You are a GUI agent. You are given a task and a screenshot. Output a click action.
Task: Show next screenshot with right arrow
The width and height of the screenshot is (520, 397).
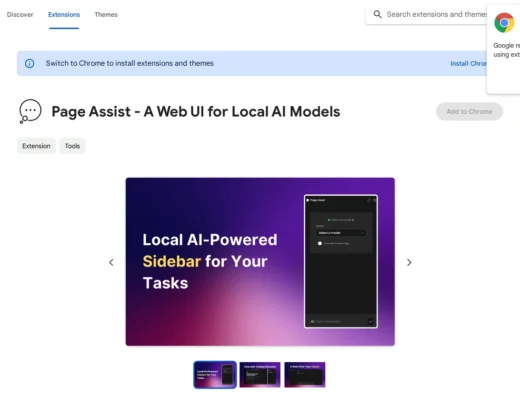pyautogui.click(x=409, y=263)
